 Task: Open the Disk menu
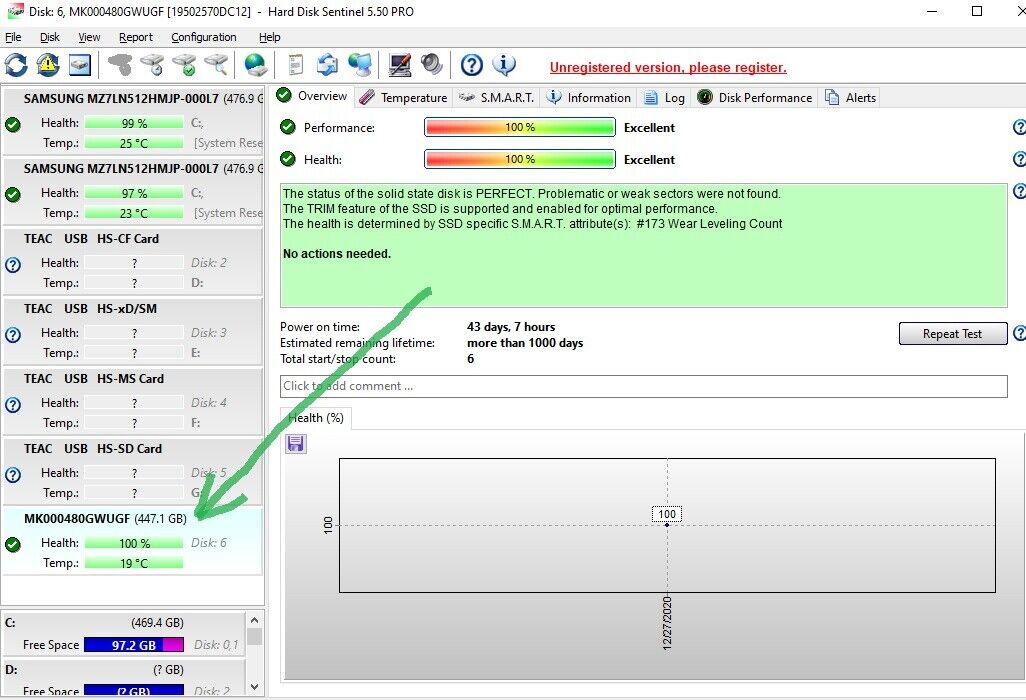pos(48,37)
